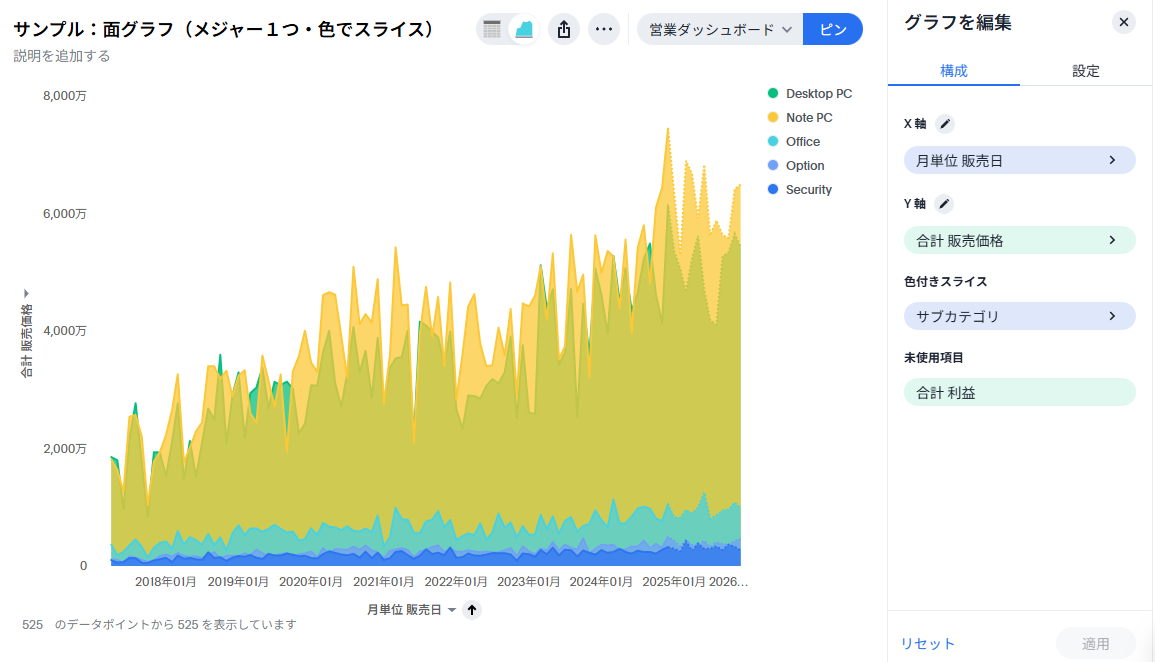Switch to table view icon

coord(492,29)
